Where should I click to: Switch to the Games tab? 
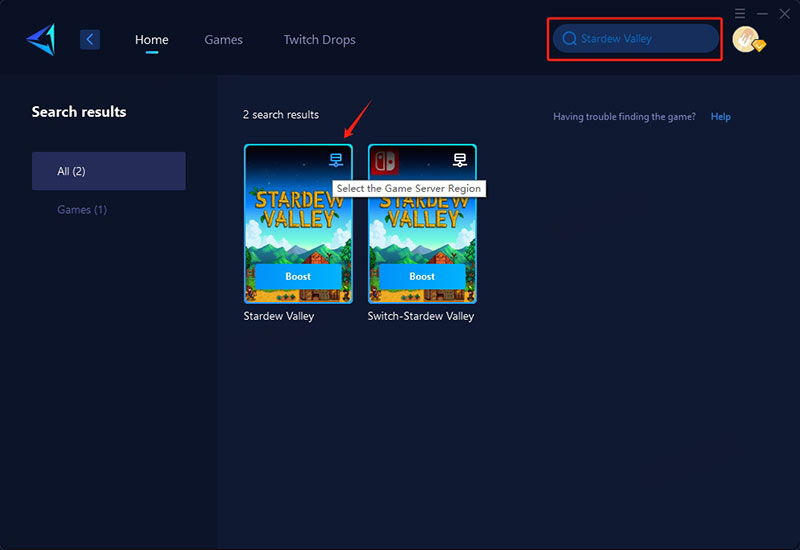click(x=223, y=40)
